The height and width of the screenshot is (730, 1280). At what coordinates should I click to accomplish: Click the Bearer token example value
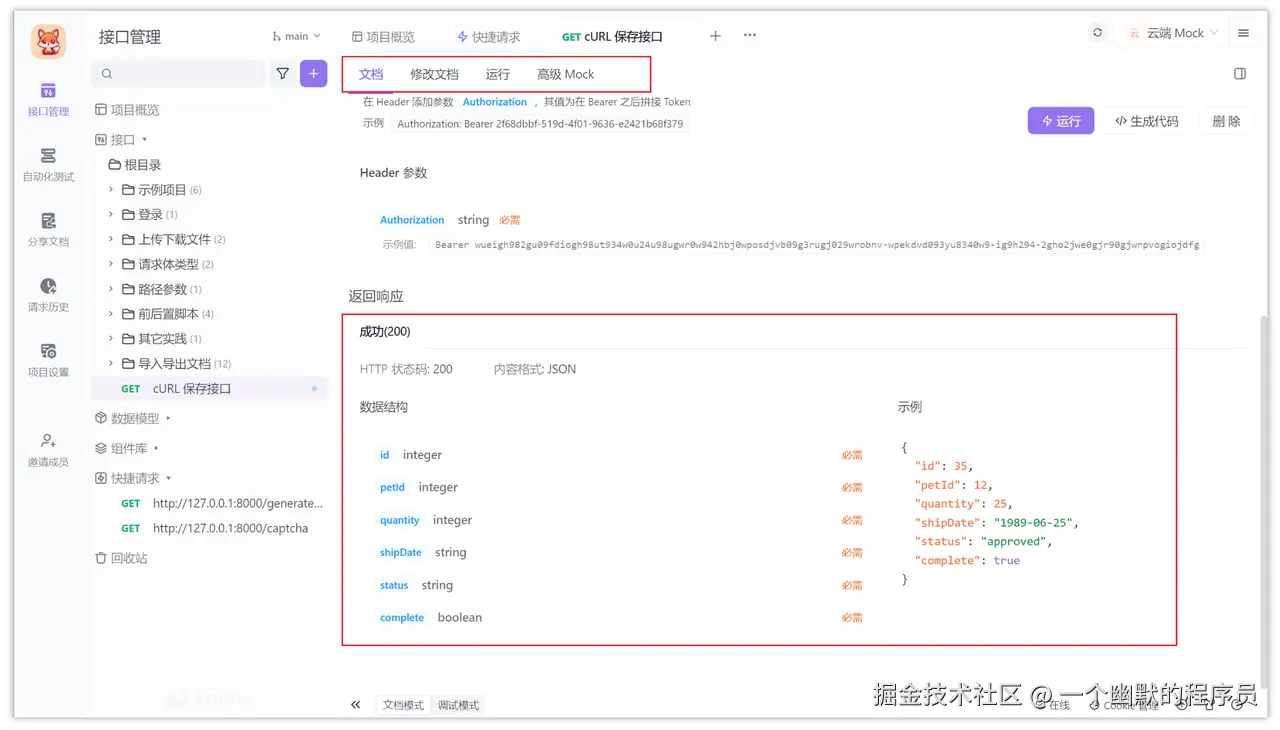(817, 244)
